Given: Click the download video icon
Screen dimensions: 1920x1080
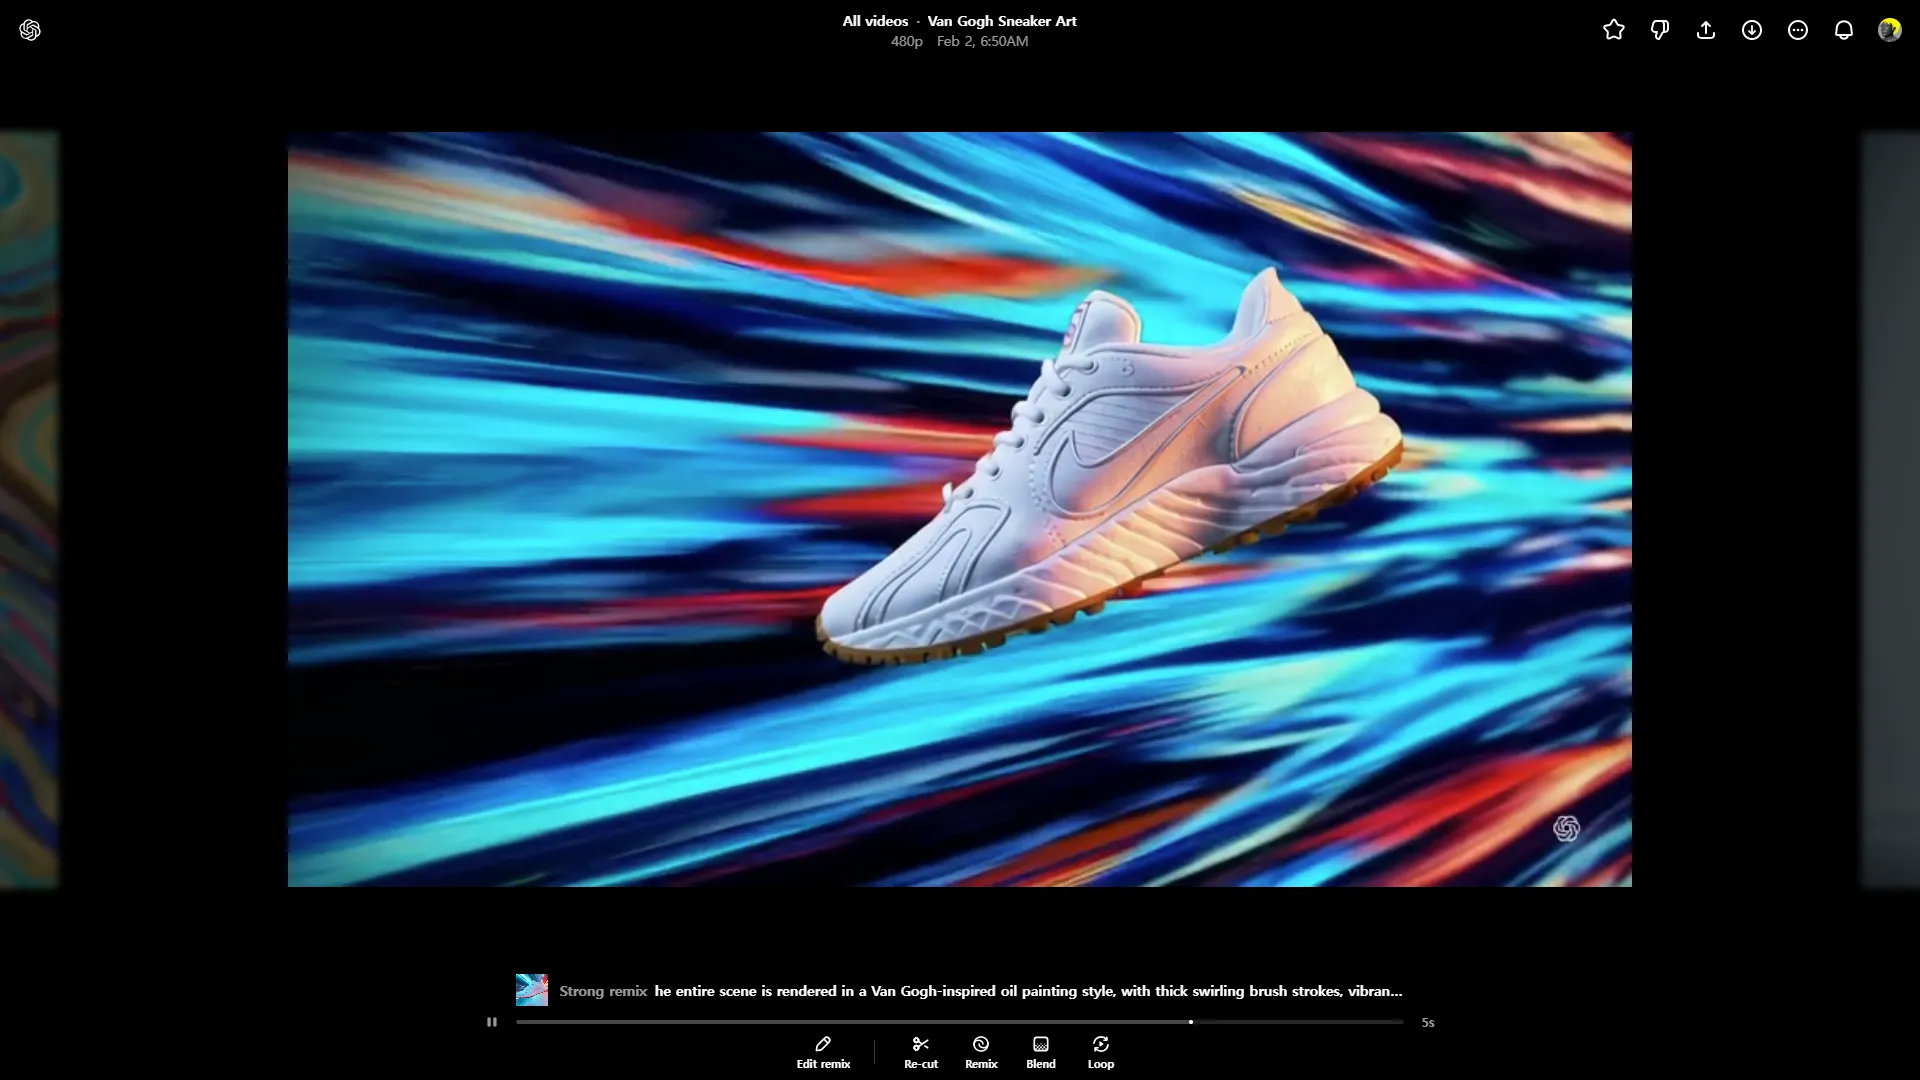Looking at the screenshot, I should pos(1752,30).
